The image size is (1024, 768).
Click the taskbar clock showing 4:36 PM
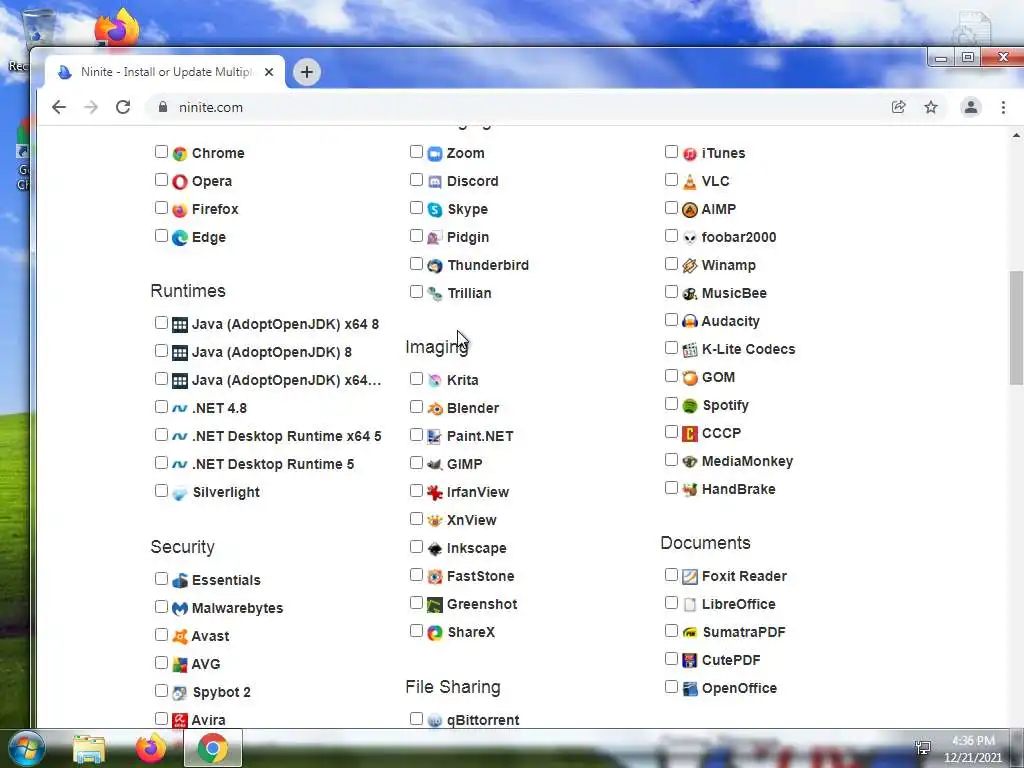coord(973,741)
